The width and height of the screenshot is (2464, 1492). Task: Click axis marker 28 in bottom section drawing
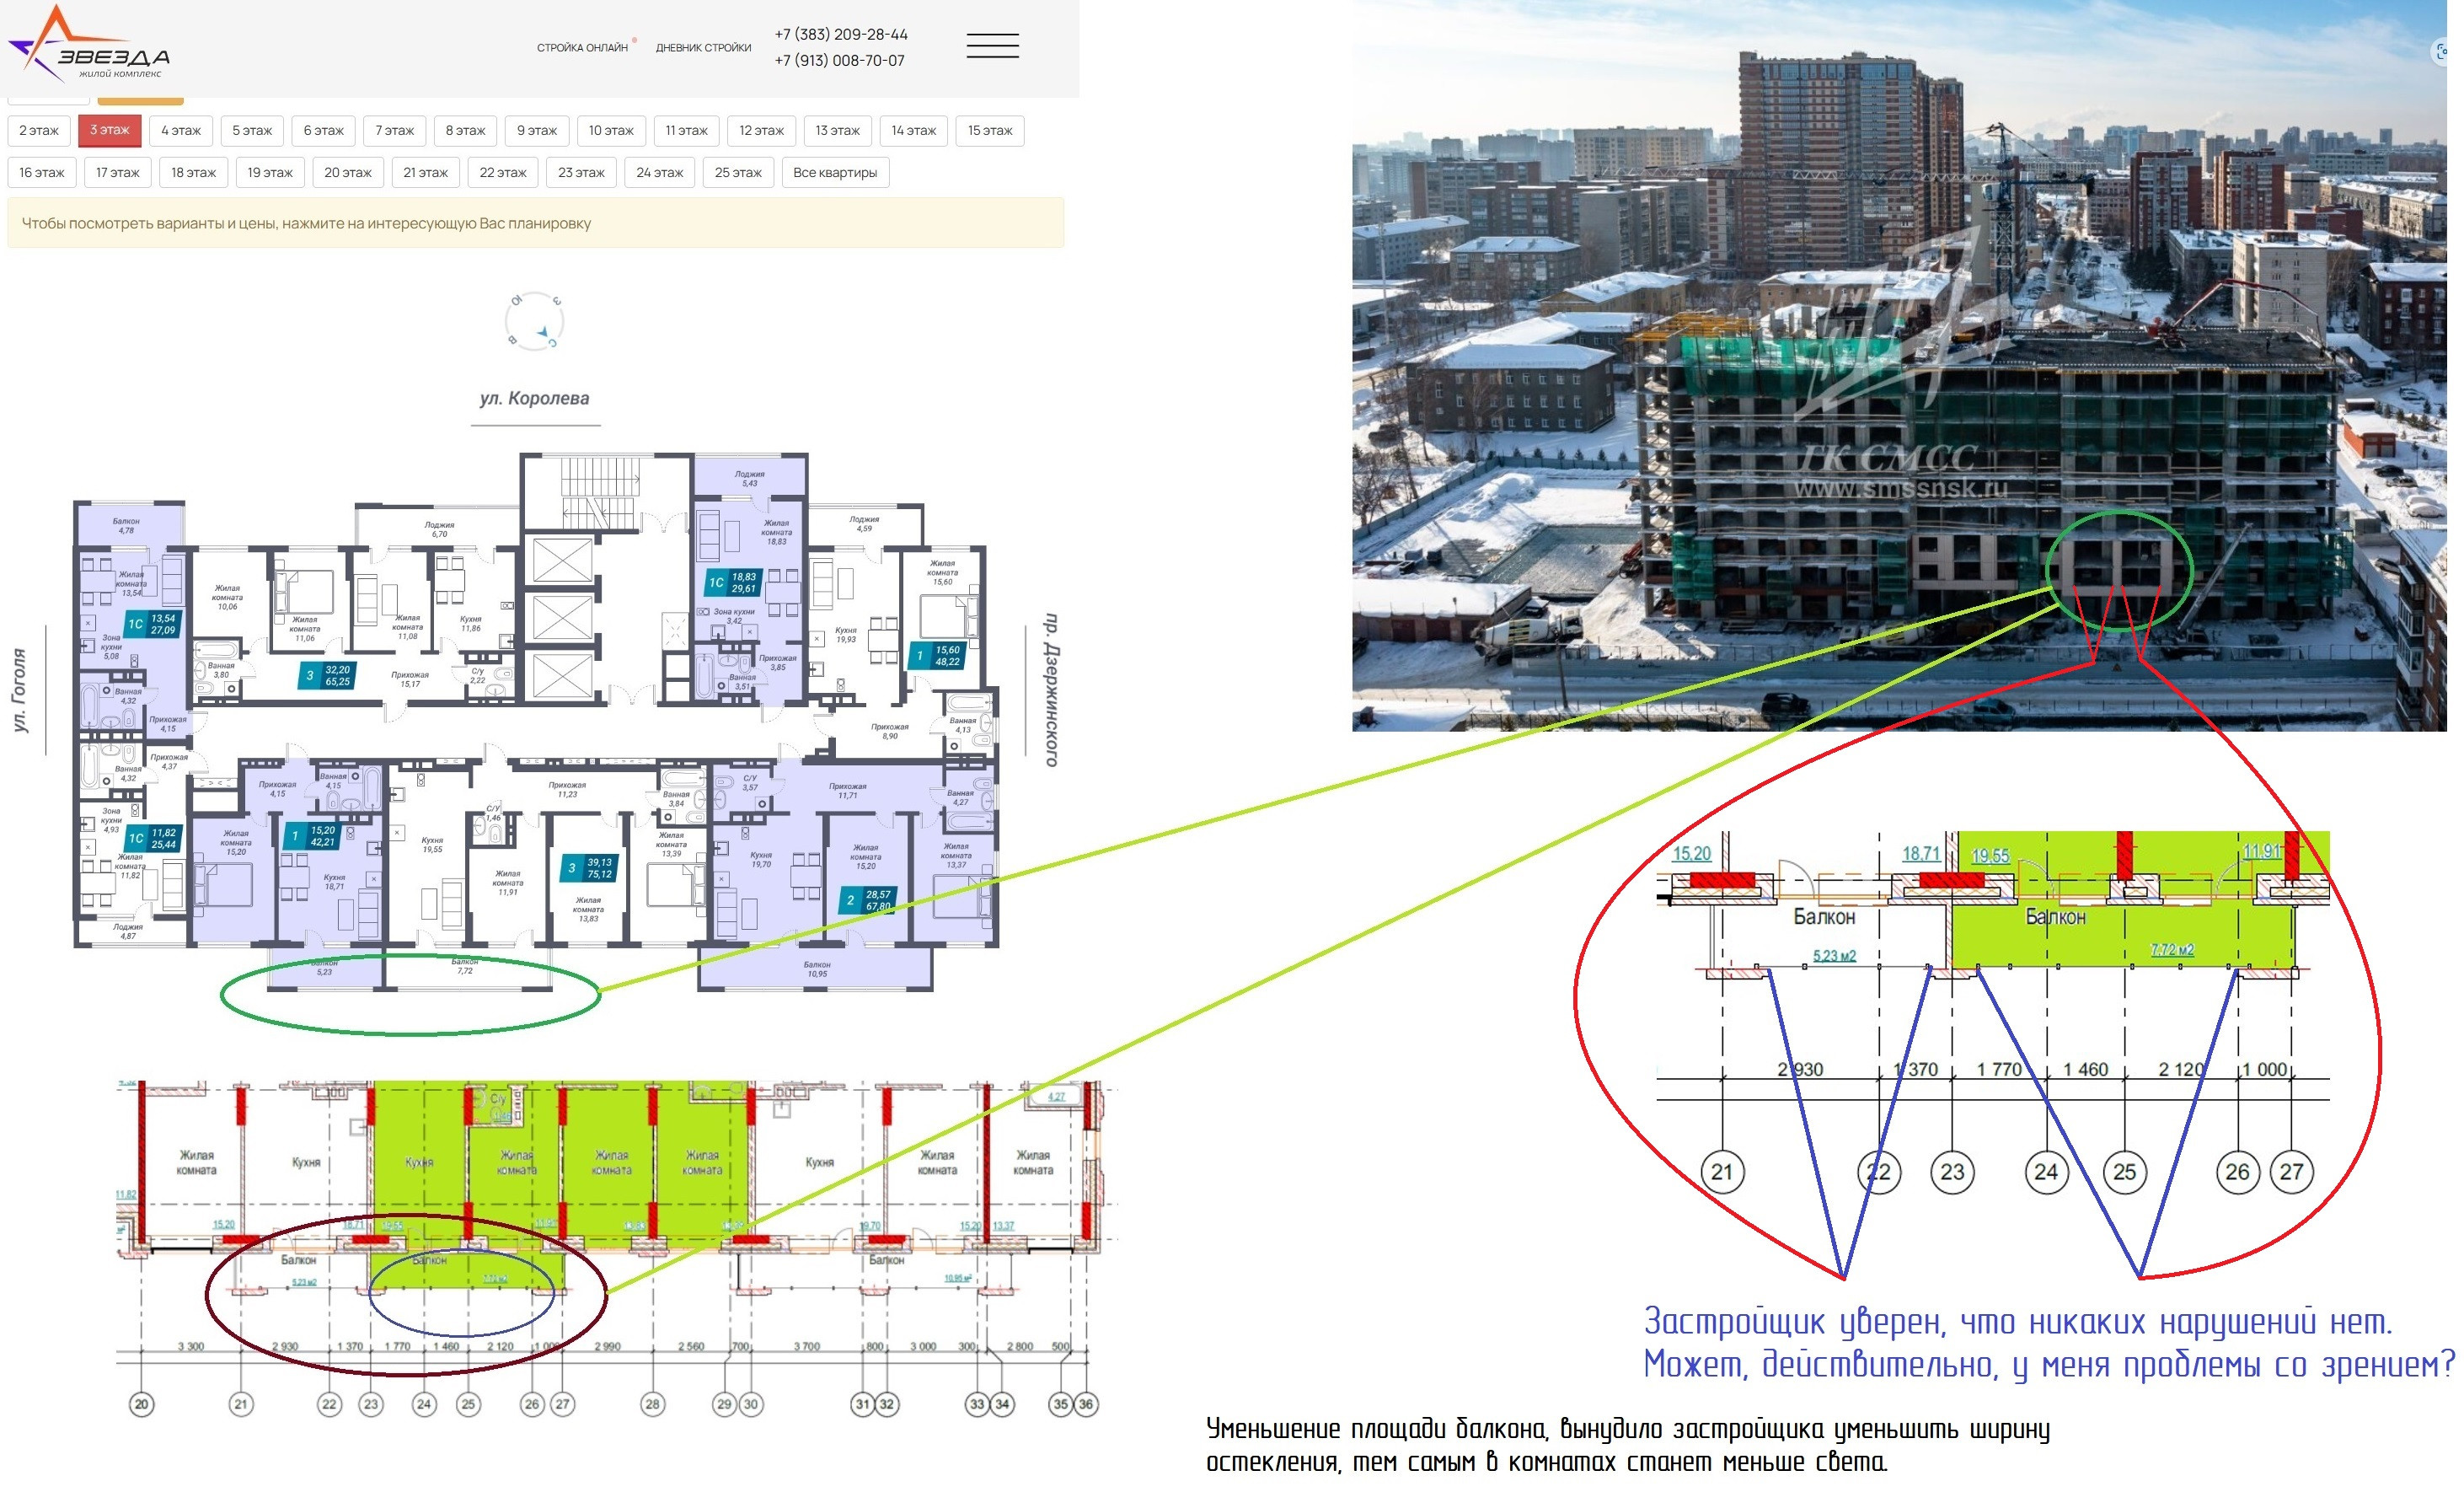(x=652, y=1404)
